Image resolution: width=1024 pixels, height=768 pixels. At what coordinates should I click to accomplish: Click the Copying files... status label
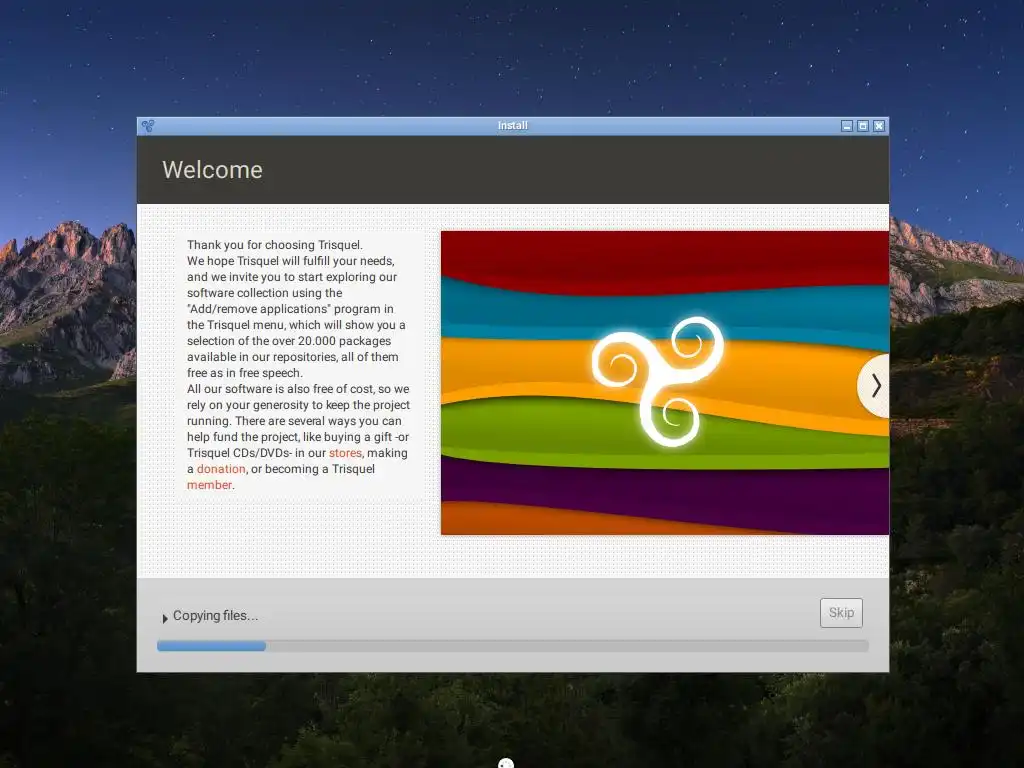(x=216, y=616)
